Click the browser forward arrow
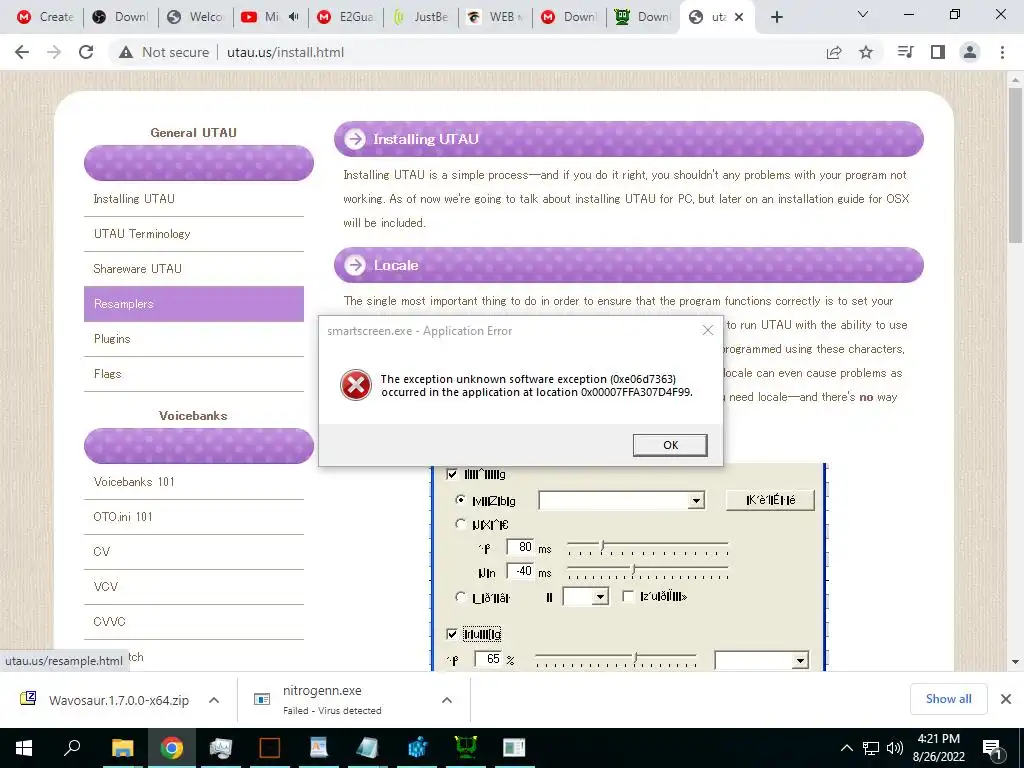This screenshot has height=768, width=1024. coord(54,52)
